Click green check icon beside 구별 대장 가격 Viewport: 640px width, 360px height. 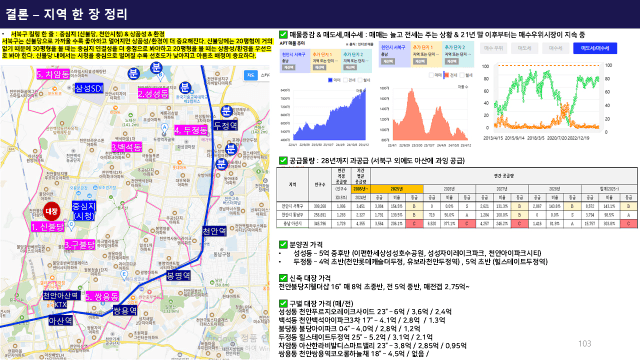click(283, 303)
